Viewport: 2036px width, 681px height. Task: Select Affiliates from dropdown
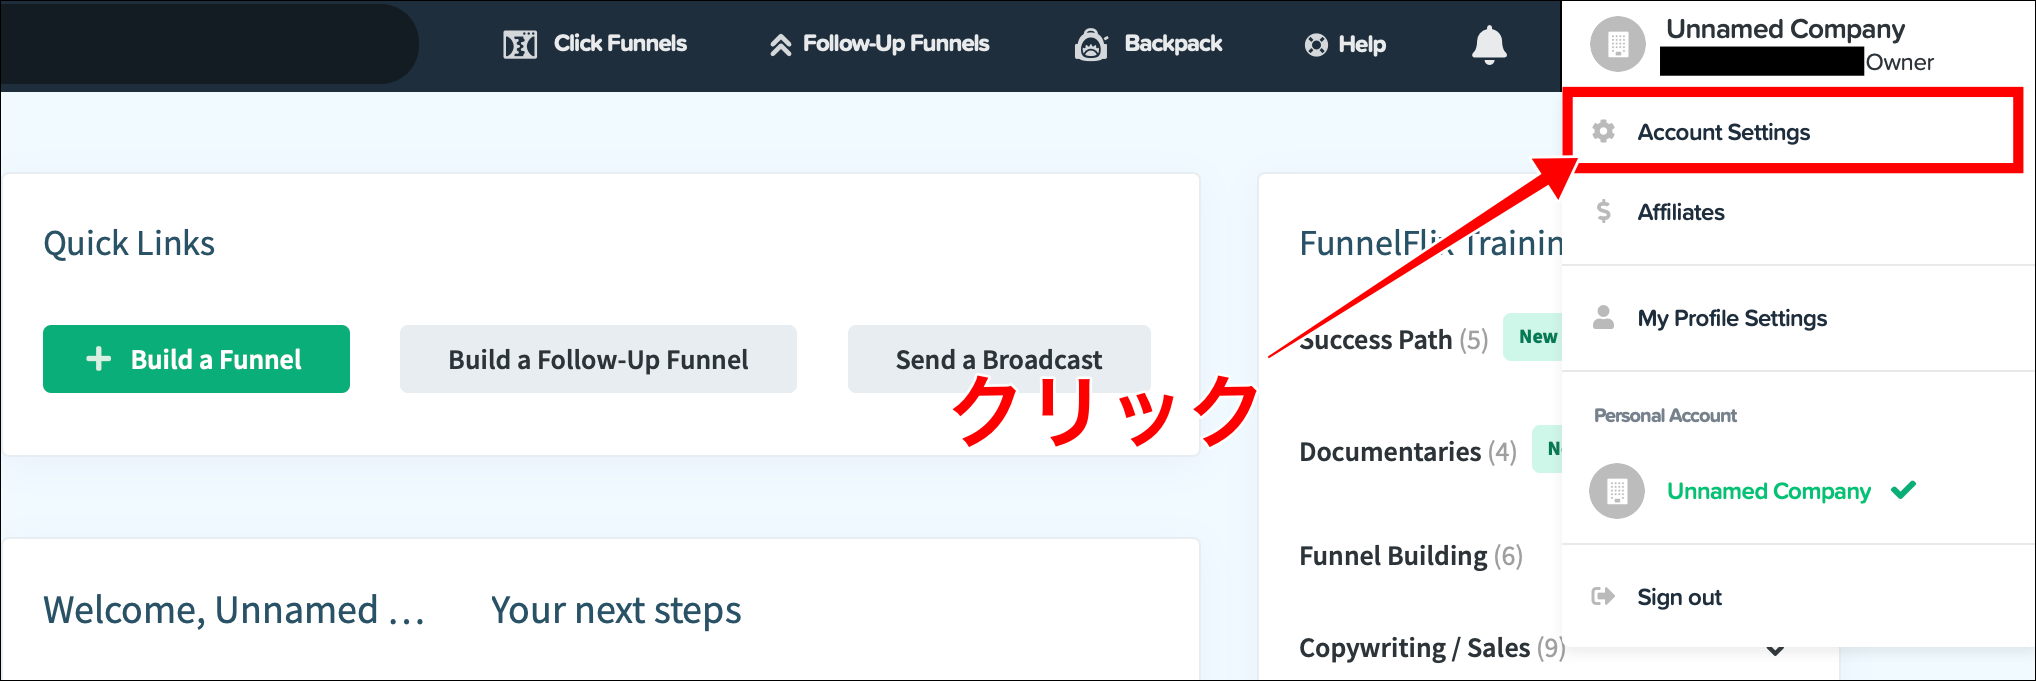(1798, 212)
